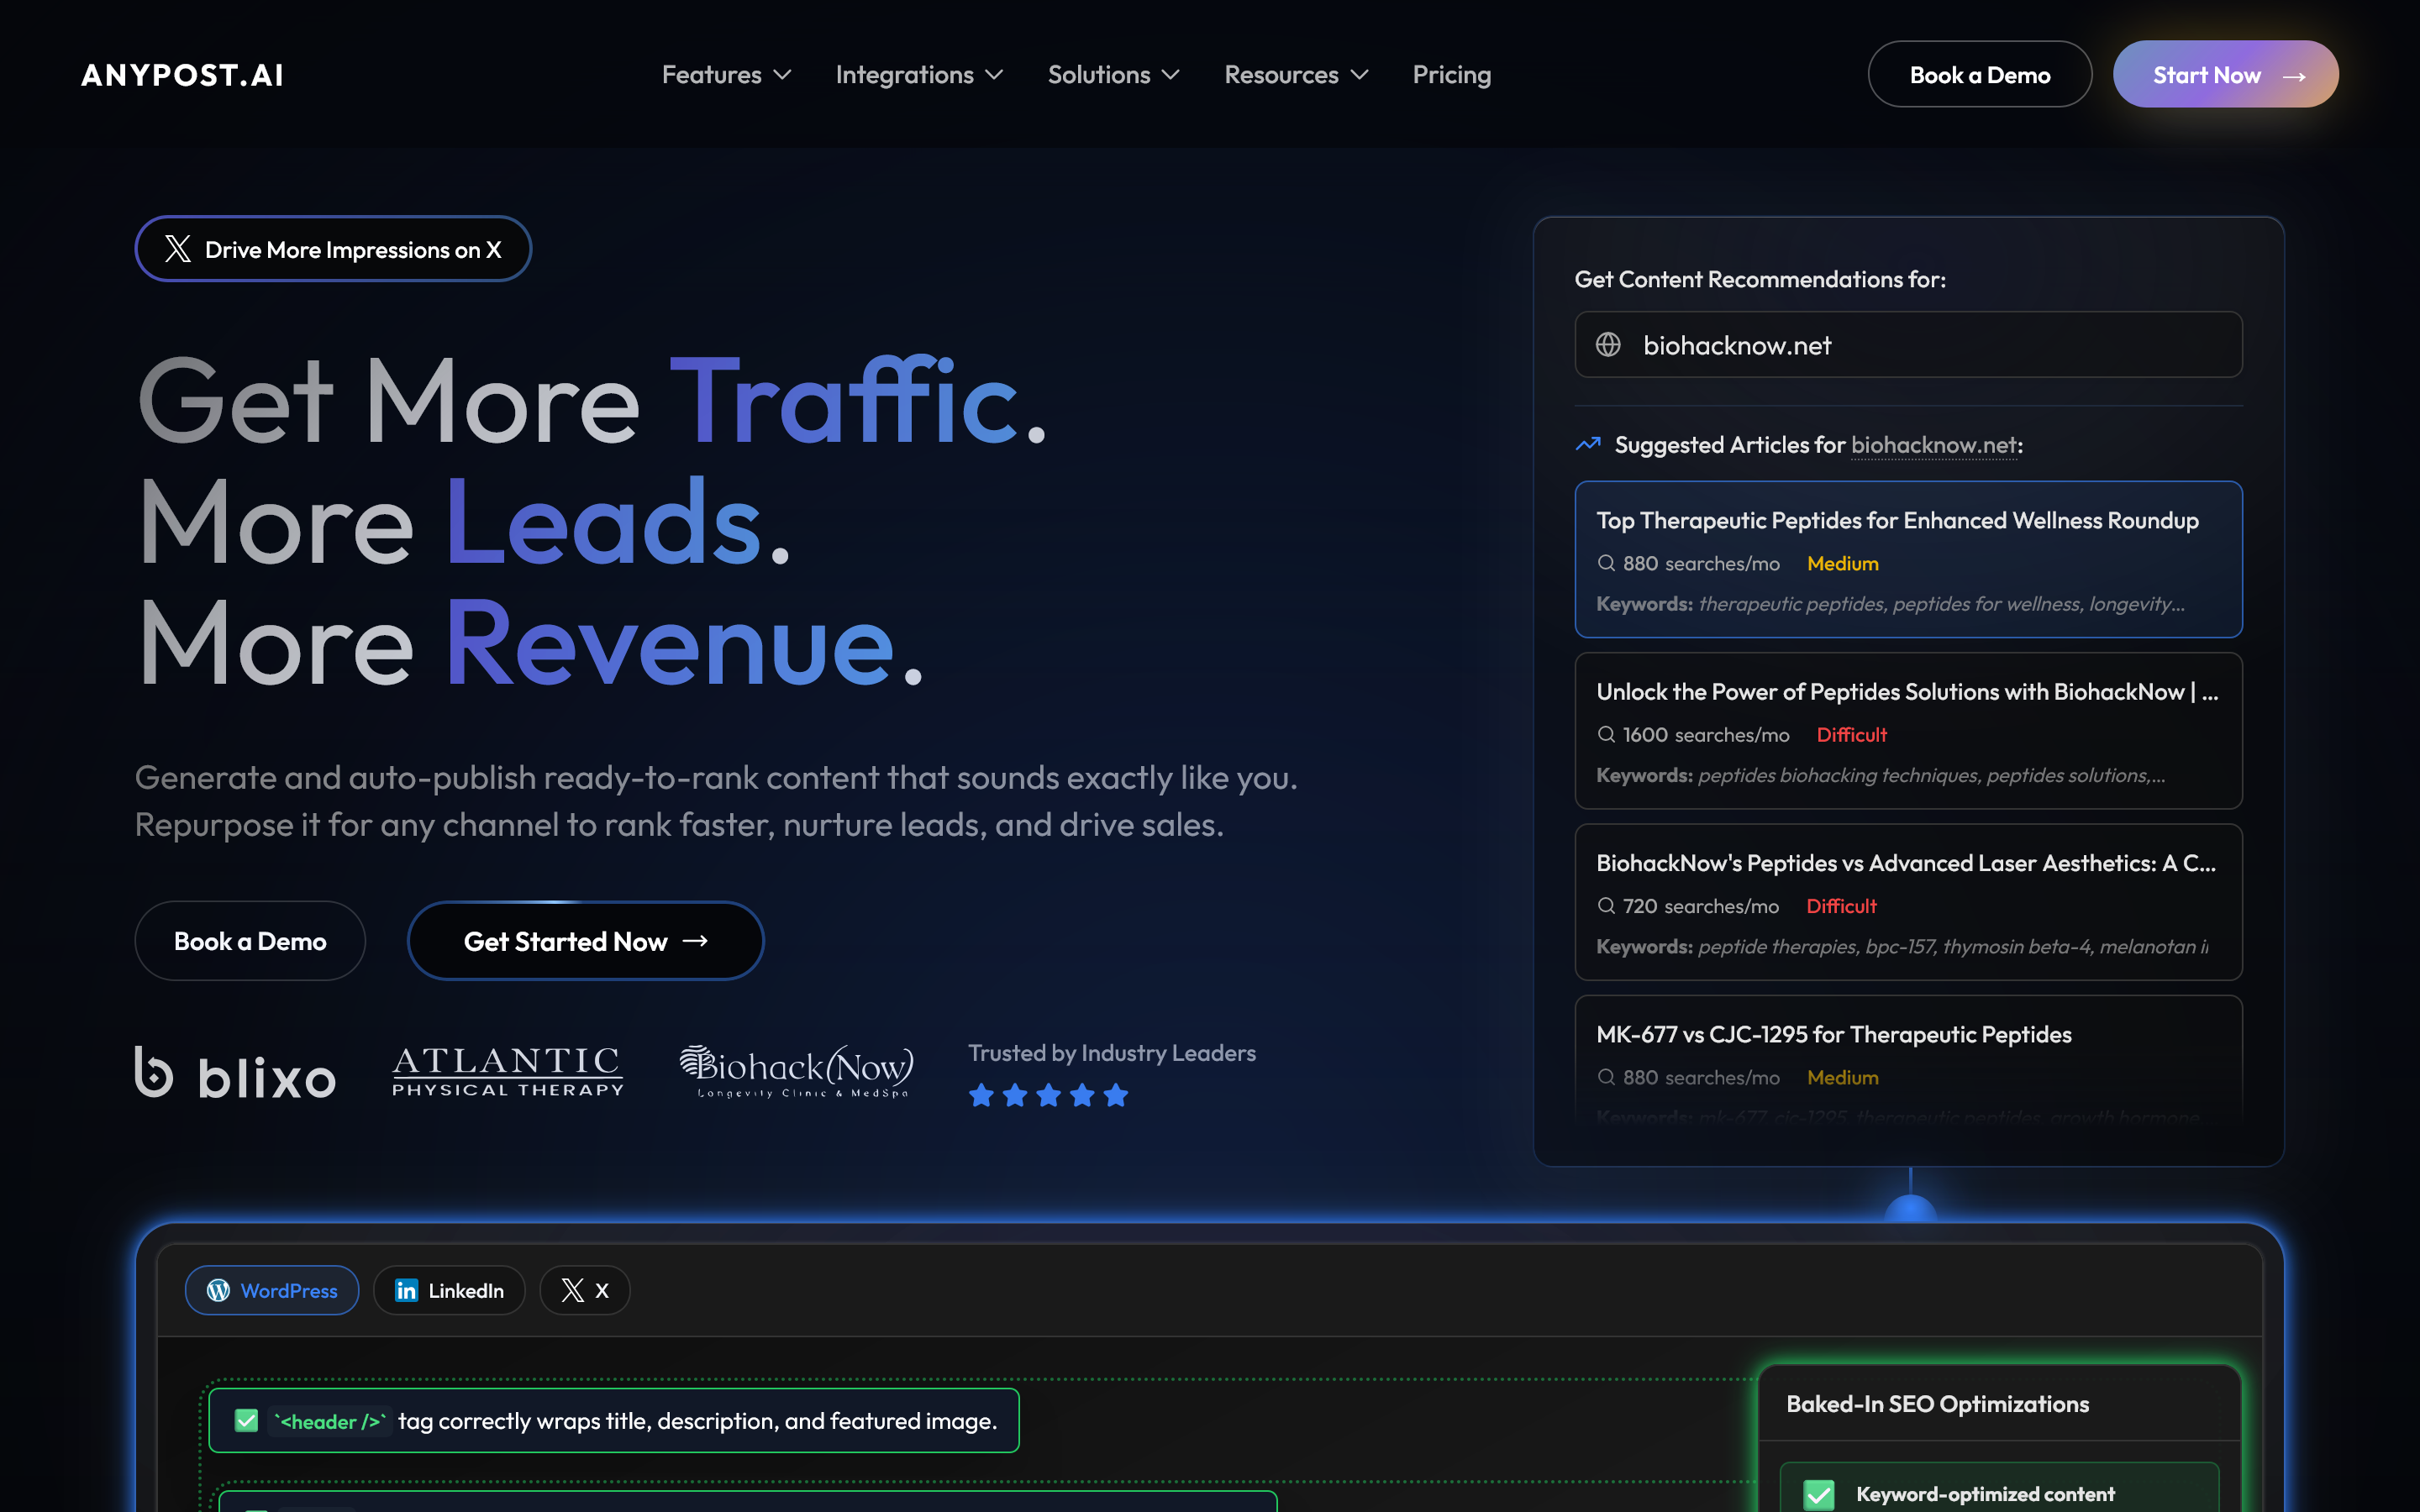Click the globe icon in the domain field
Screen dimensions: 2420x1512
pos(1608,345)
